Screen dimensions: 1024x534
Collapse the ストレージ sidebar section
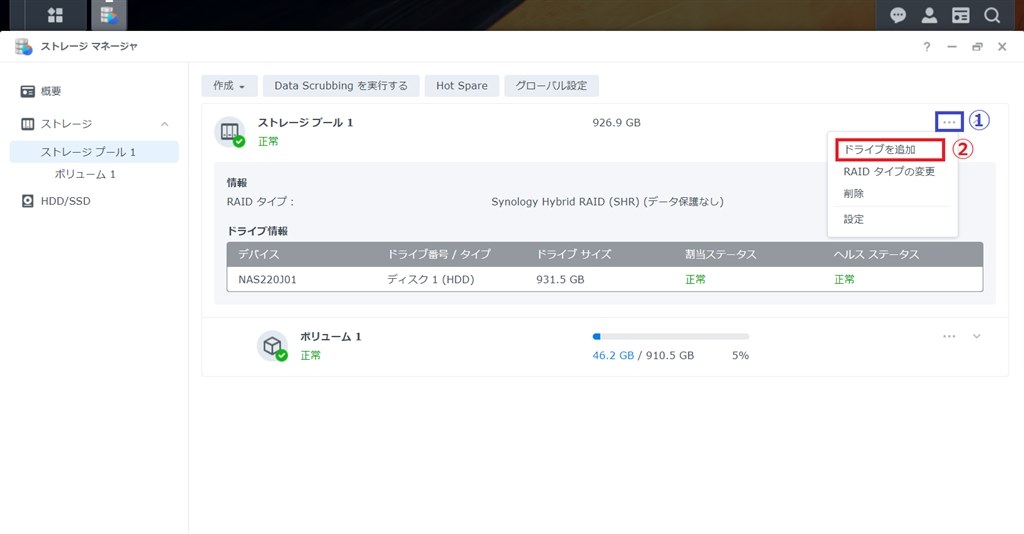[x=165, y=124]
